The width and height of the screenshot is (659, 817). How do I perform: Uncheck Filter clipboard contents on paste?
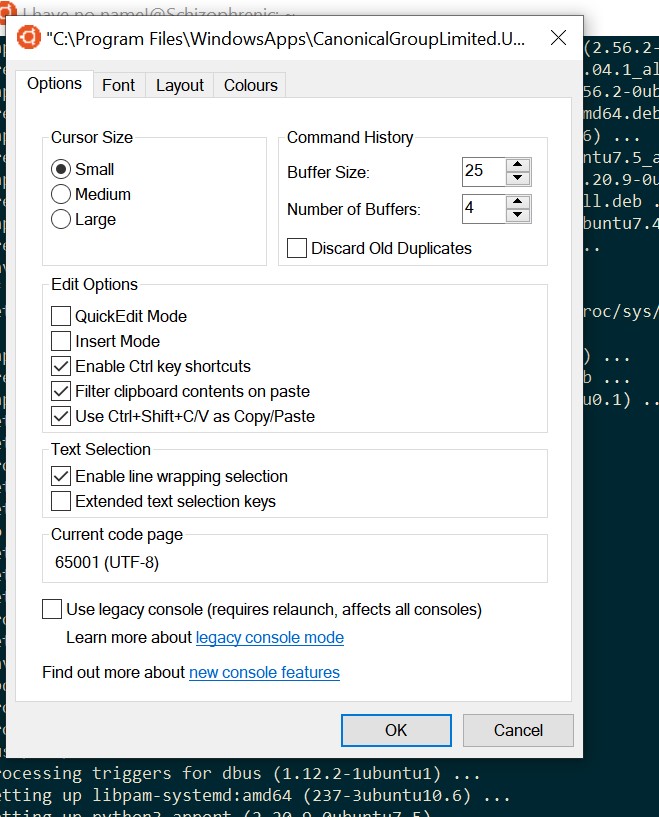pos(61,391)
